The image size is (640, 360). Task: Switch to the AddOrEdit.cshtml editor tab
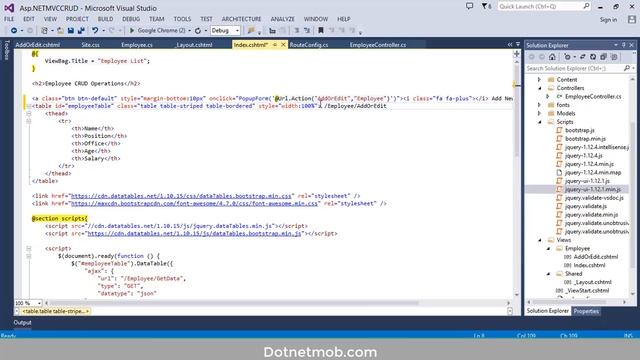click(38, 45)
